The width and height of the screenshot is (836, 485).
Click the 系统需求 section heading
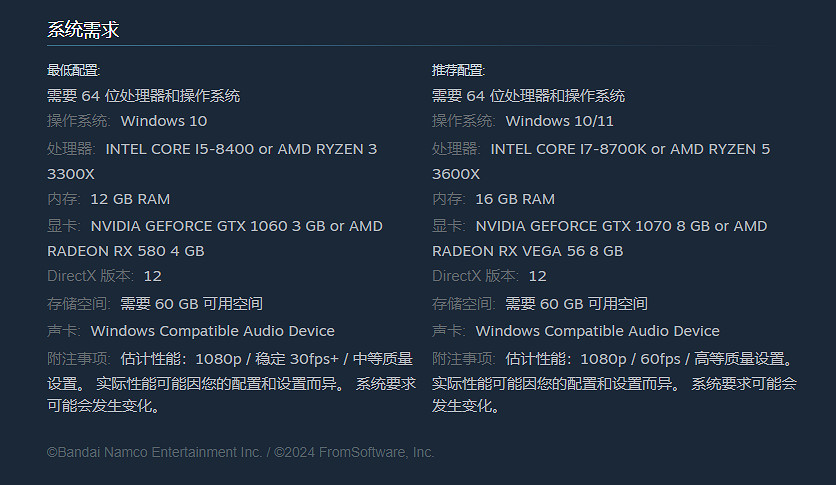(83, 30)
